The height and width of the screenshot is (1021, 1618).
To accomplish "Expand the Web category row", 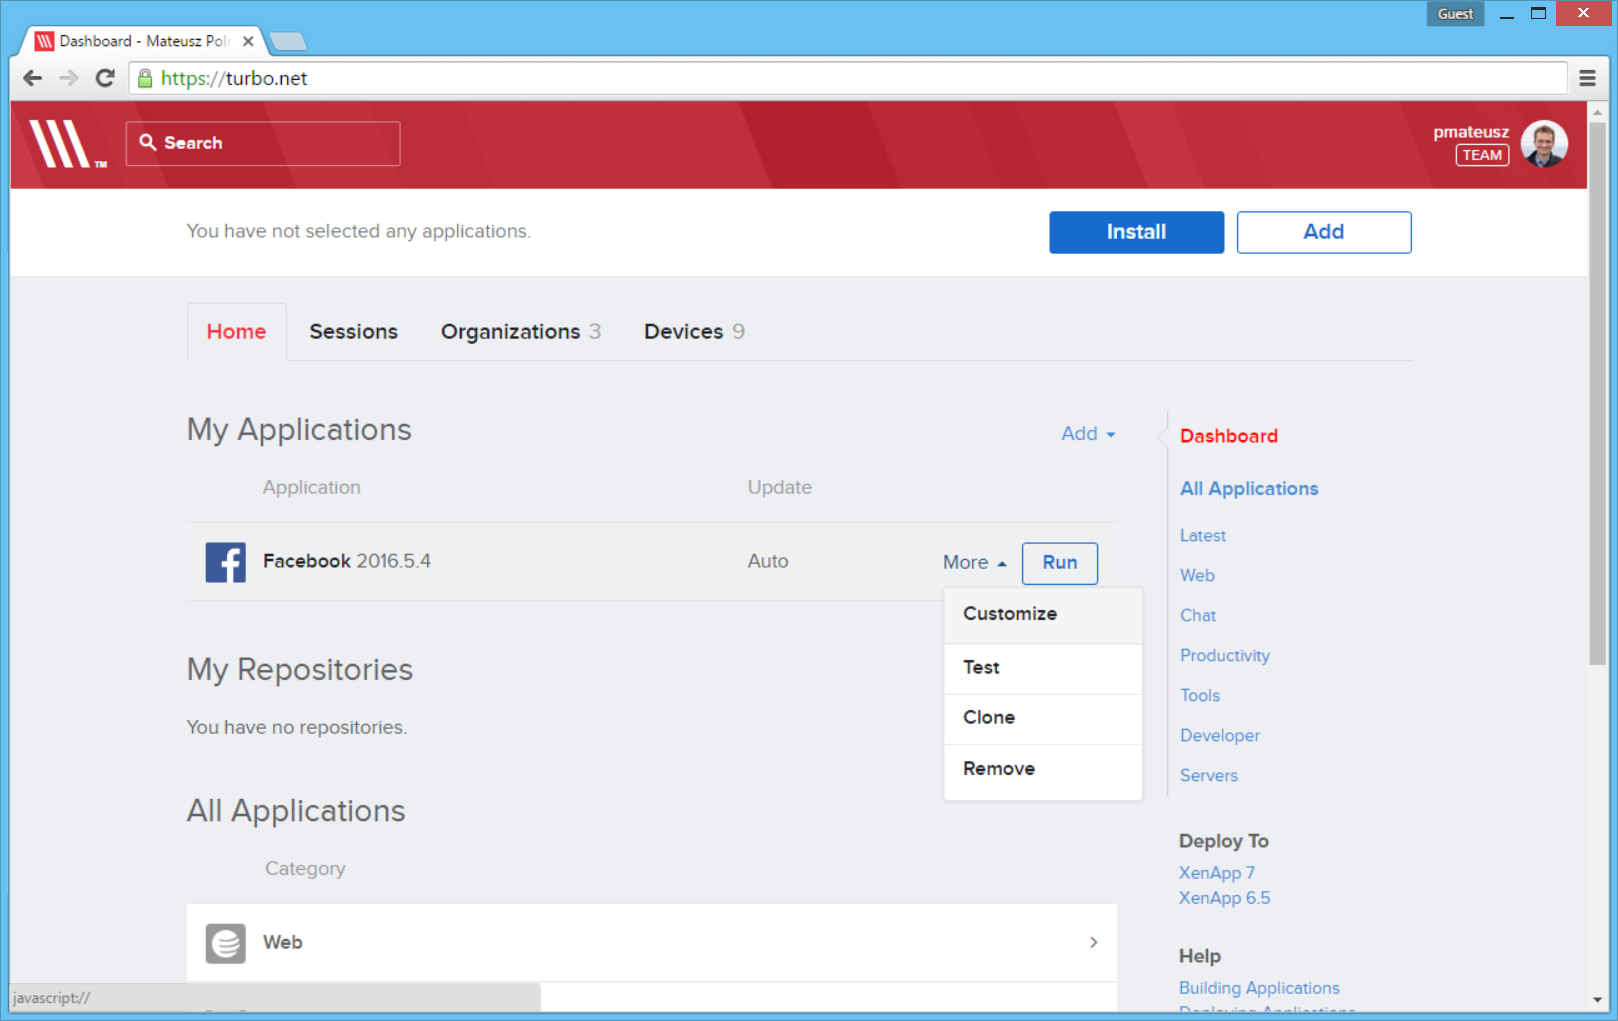I will point(1092,942).
